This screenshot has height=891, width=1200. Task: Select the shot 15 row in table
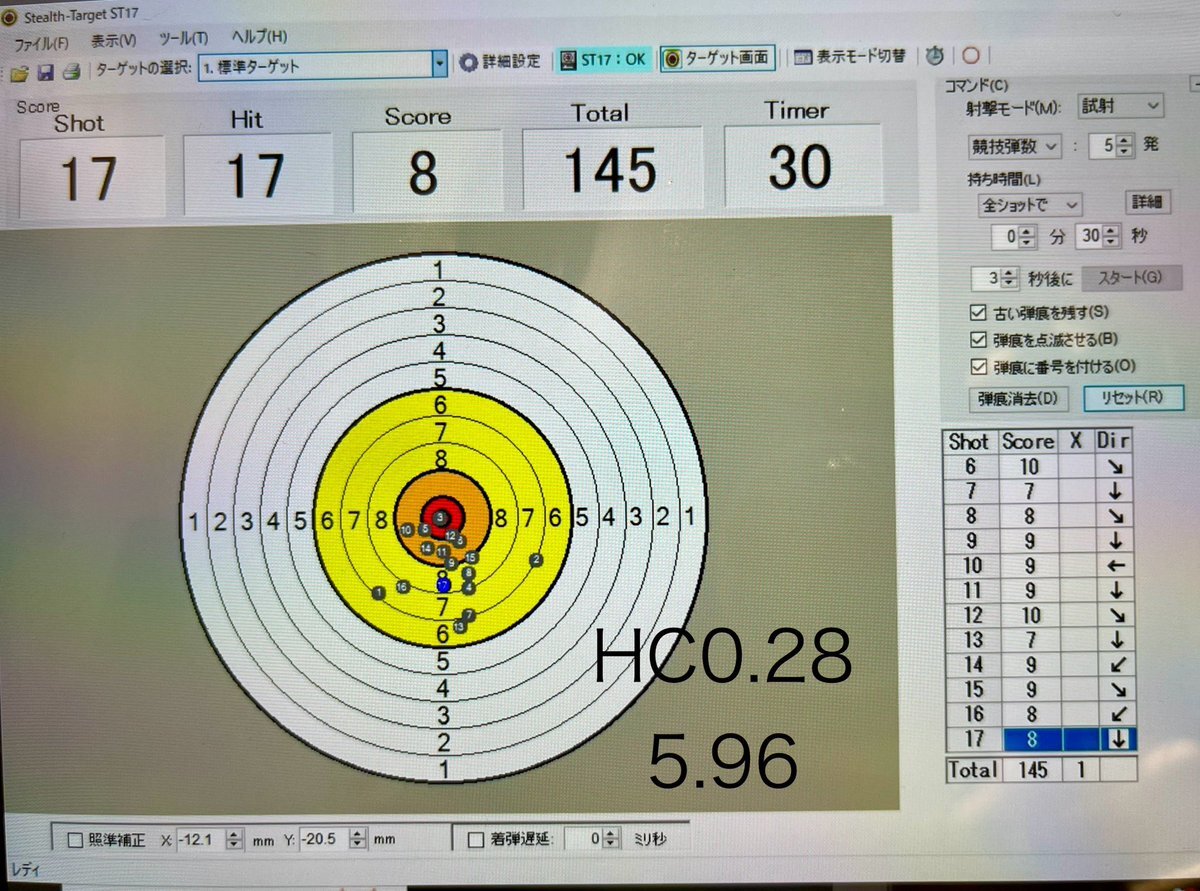click(1040, 690)
